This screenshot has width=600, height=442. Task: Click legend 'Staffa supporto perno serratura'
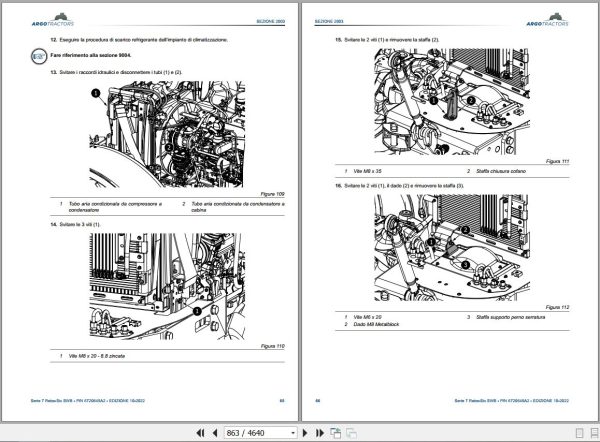click(x=510, y=317)
